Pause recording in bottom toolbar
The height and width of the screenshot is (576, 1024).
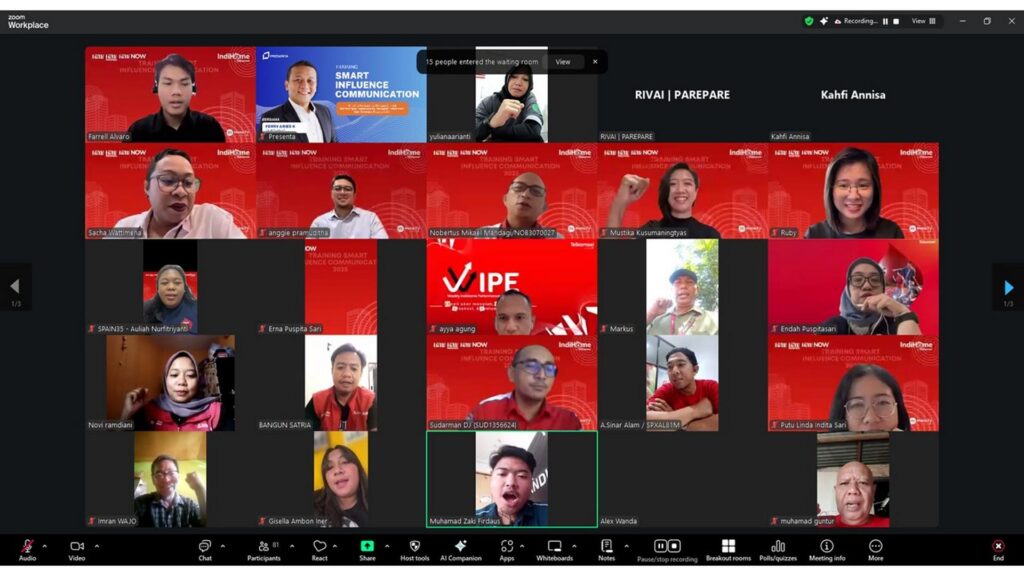point(660,546)
